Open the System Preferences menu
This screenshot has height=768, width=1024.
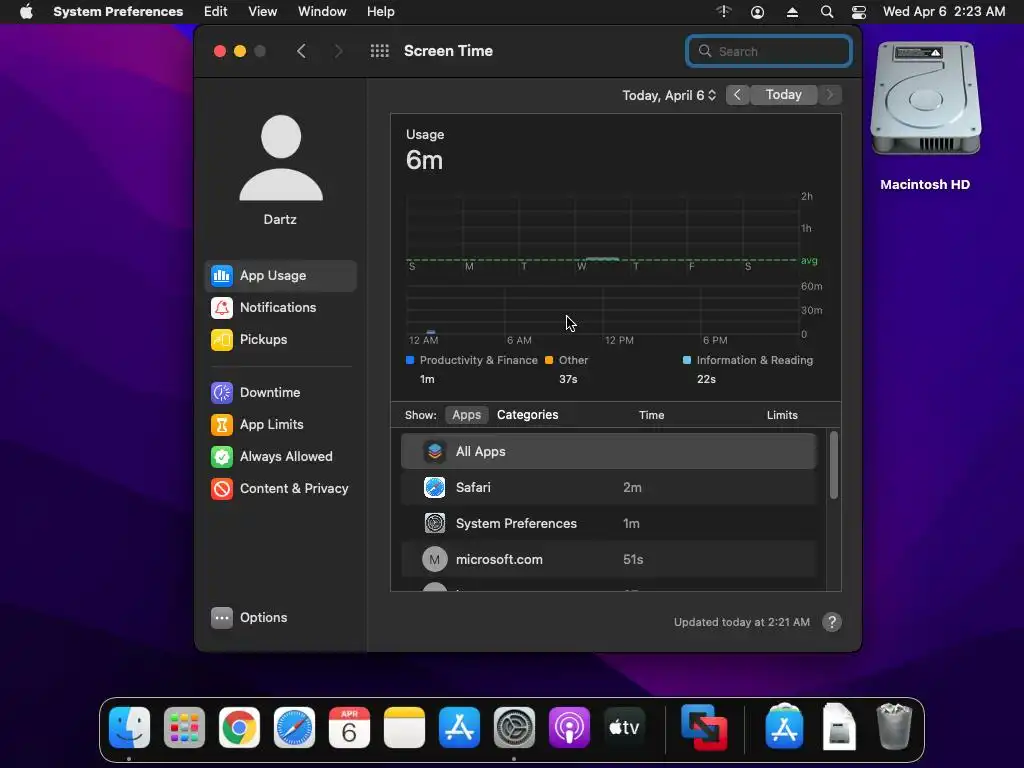point(118,12)
